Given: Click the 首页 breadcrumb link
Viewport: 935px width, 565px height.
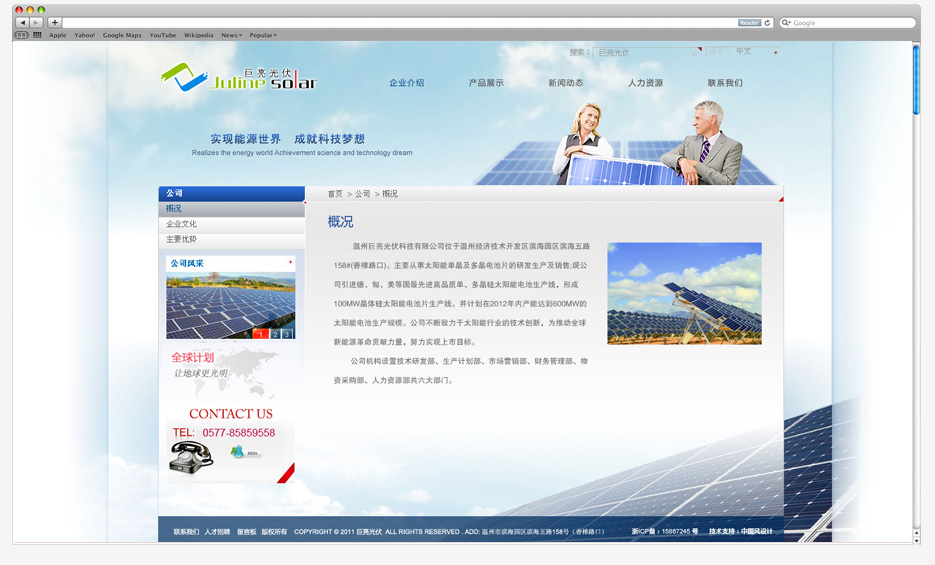Looking at the screenshot, I should pos(335,194).
